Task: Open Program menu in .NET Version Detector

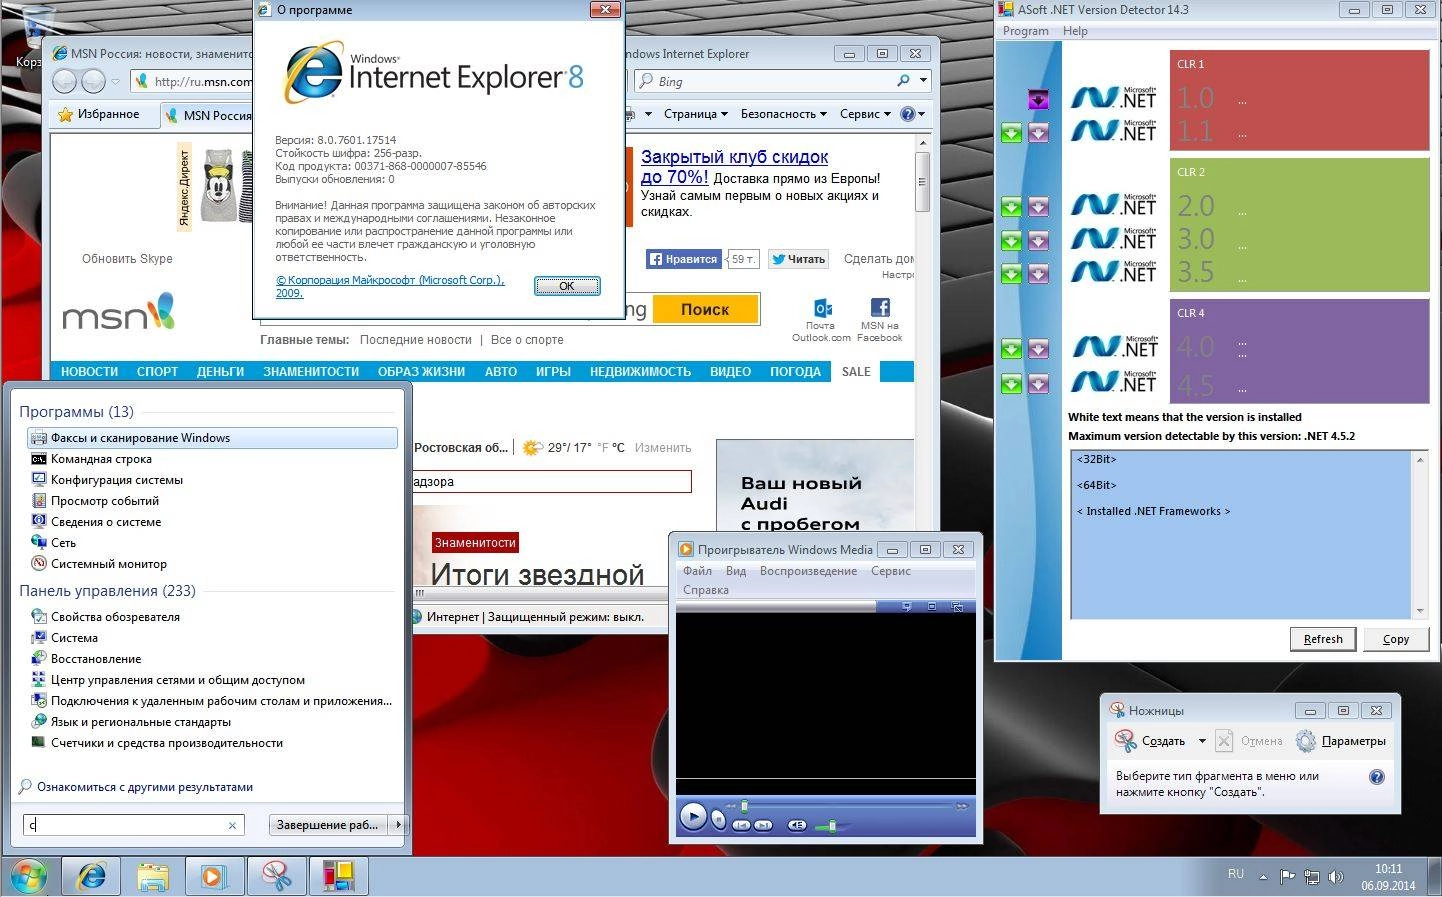Action: (1025, 31)
